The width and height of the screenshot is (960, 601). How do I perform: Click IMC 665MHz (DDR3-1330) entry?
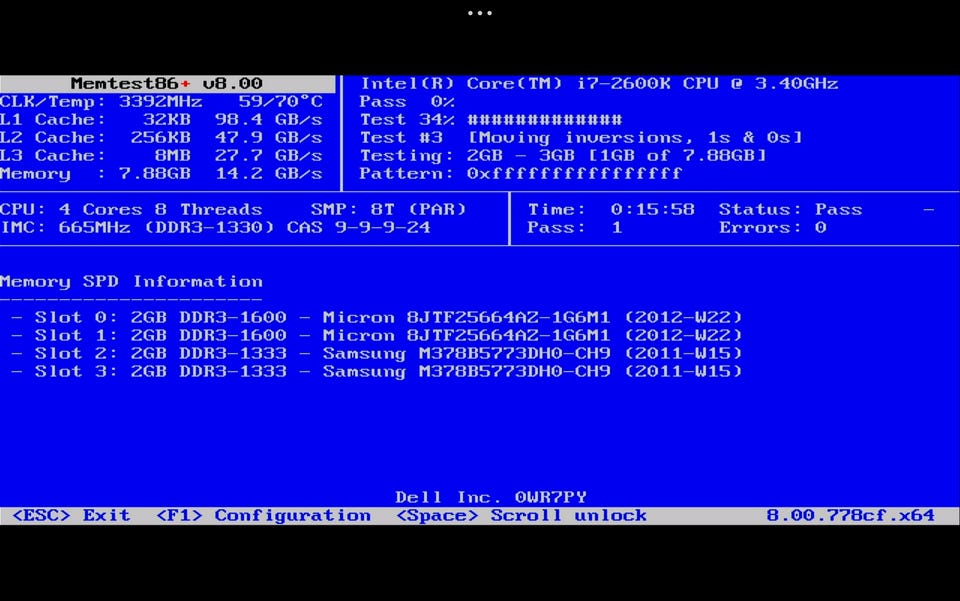pos(137,228)
